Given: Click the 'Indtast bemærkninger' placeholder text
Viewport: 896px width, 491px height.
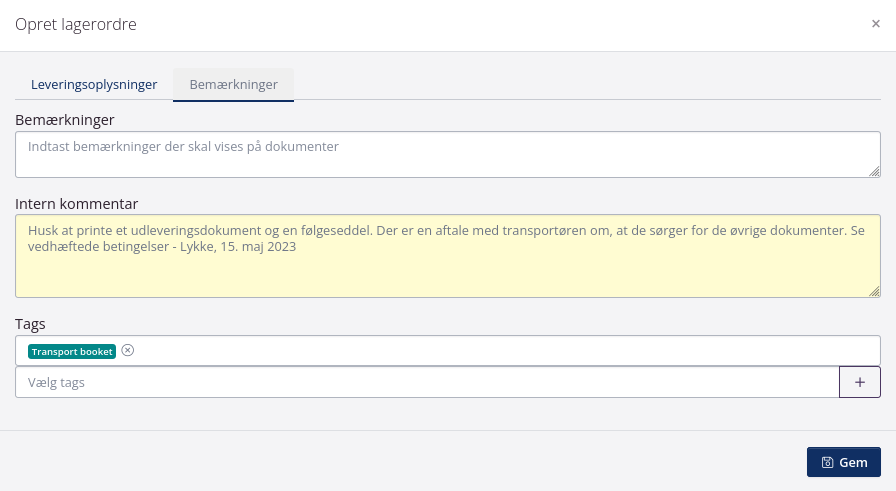Looking at the screenshot, I should pyautogui.click(x=183, y=146).
